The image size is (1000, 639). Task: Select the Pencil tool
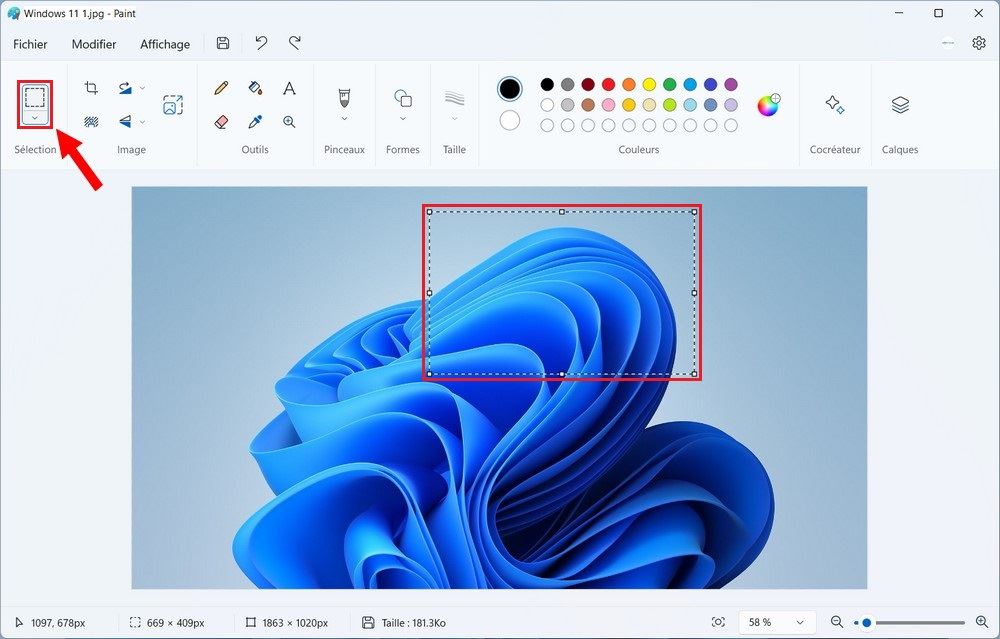click(x=222, y=88)
